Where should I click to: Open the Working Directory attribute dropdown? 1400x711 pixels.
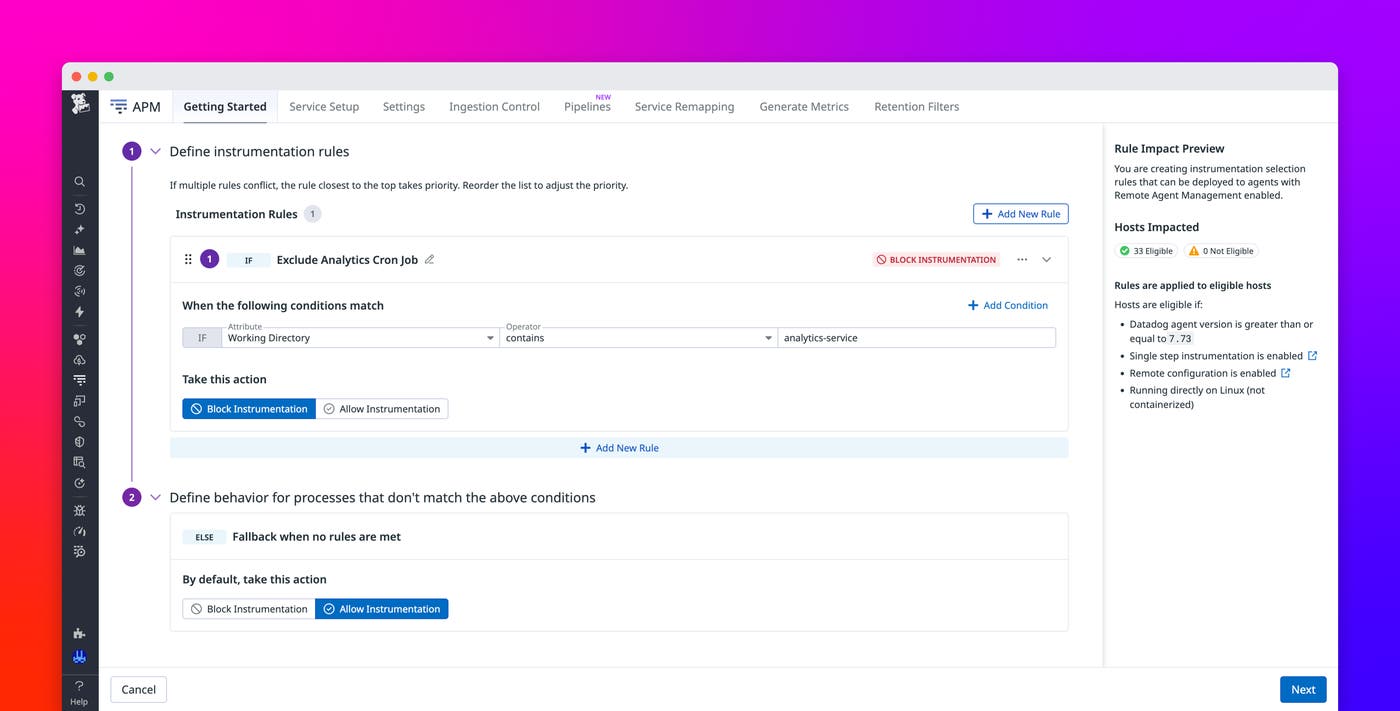(360, 337)
